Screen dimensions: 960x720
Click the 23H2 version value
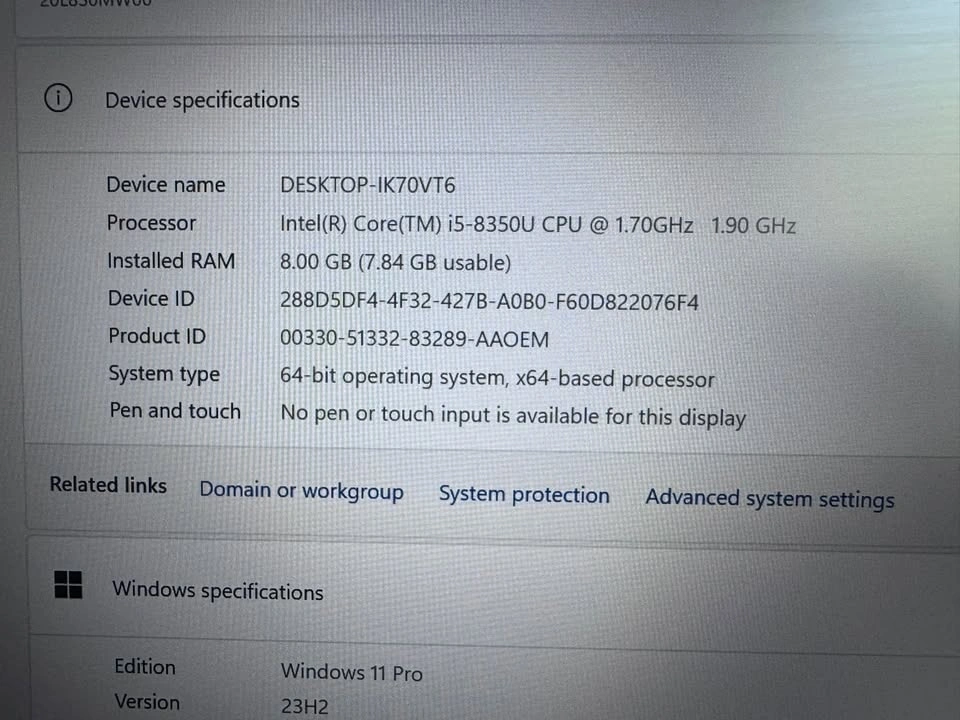tap(304, 707)
